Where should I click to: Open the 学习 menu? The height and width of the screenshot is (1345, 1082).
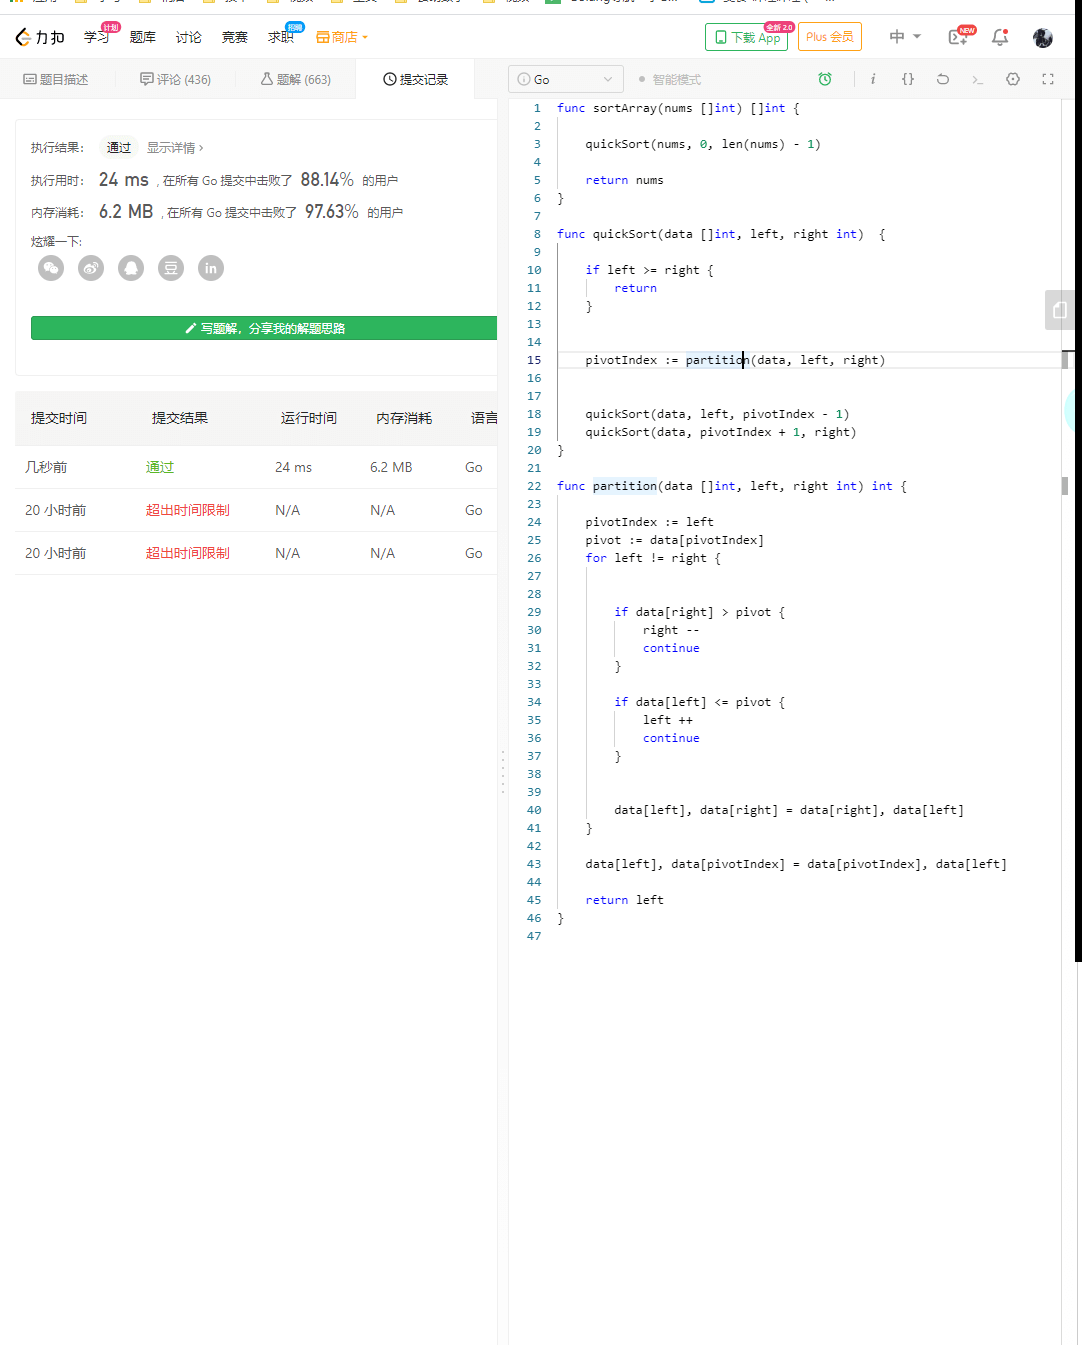click(x=96, y=37)
